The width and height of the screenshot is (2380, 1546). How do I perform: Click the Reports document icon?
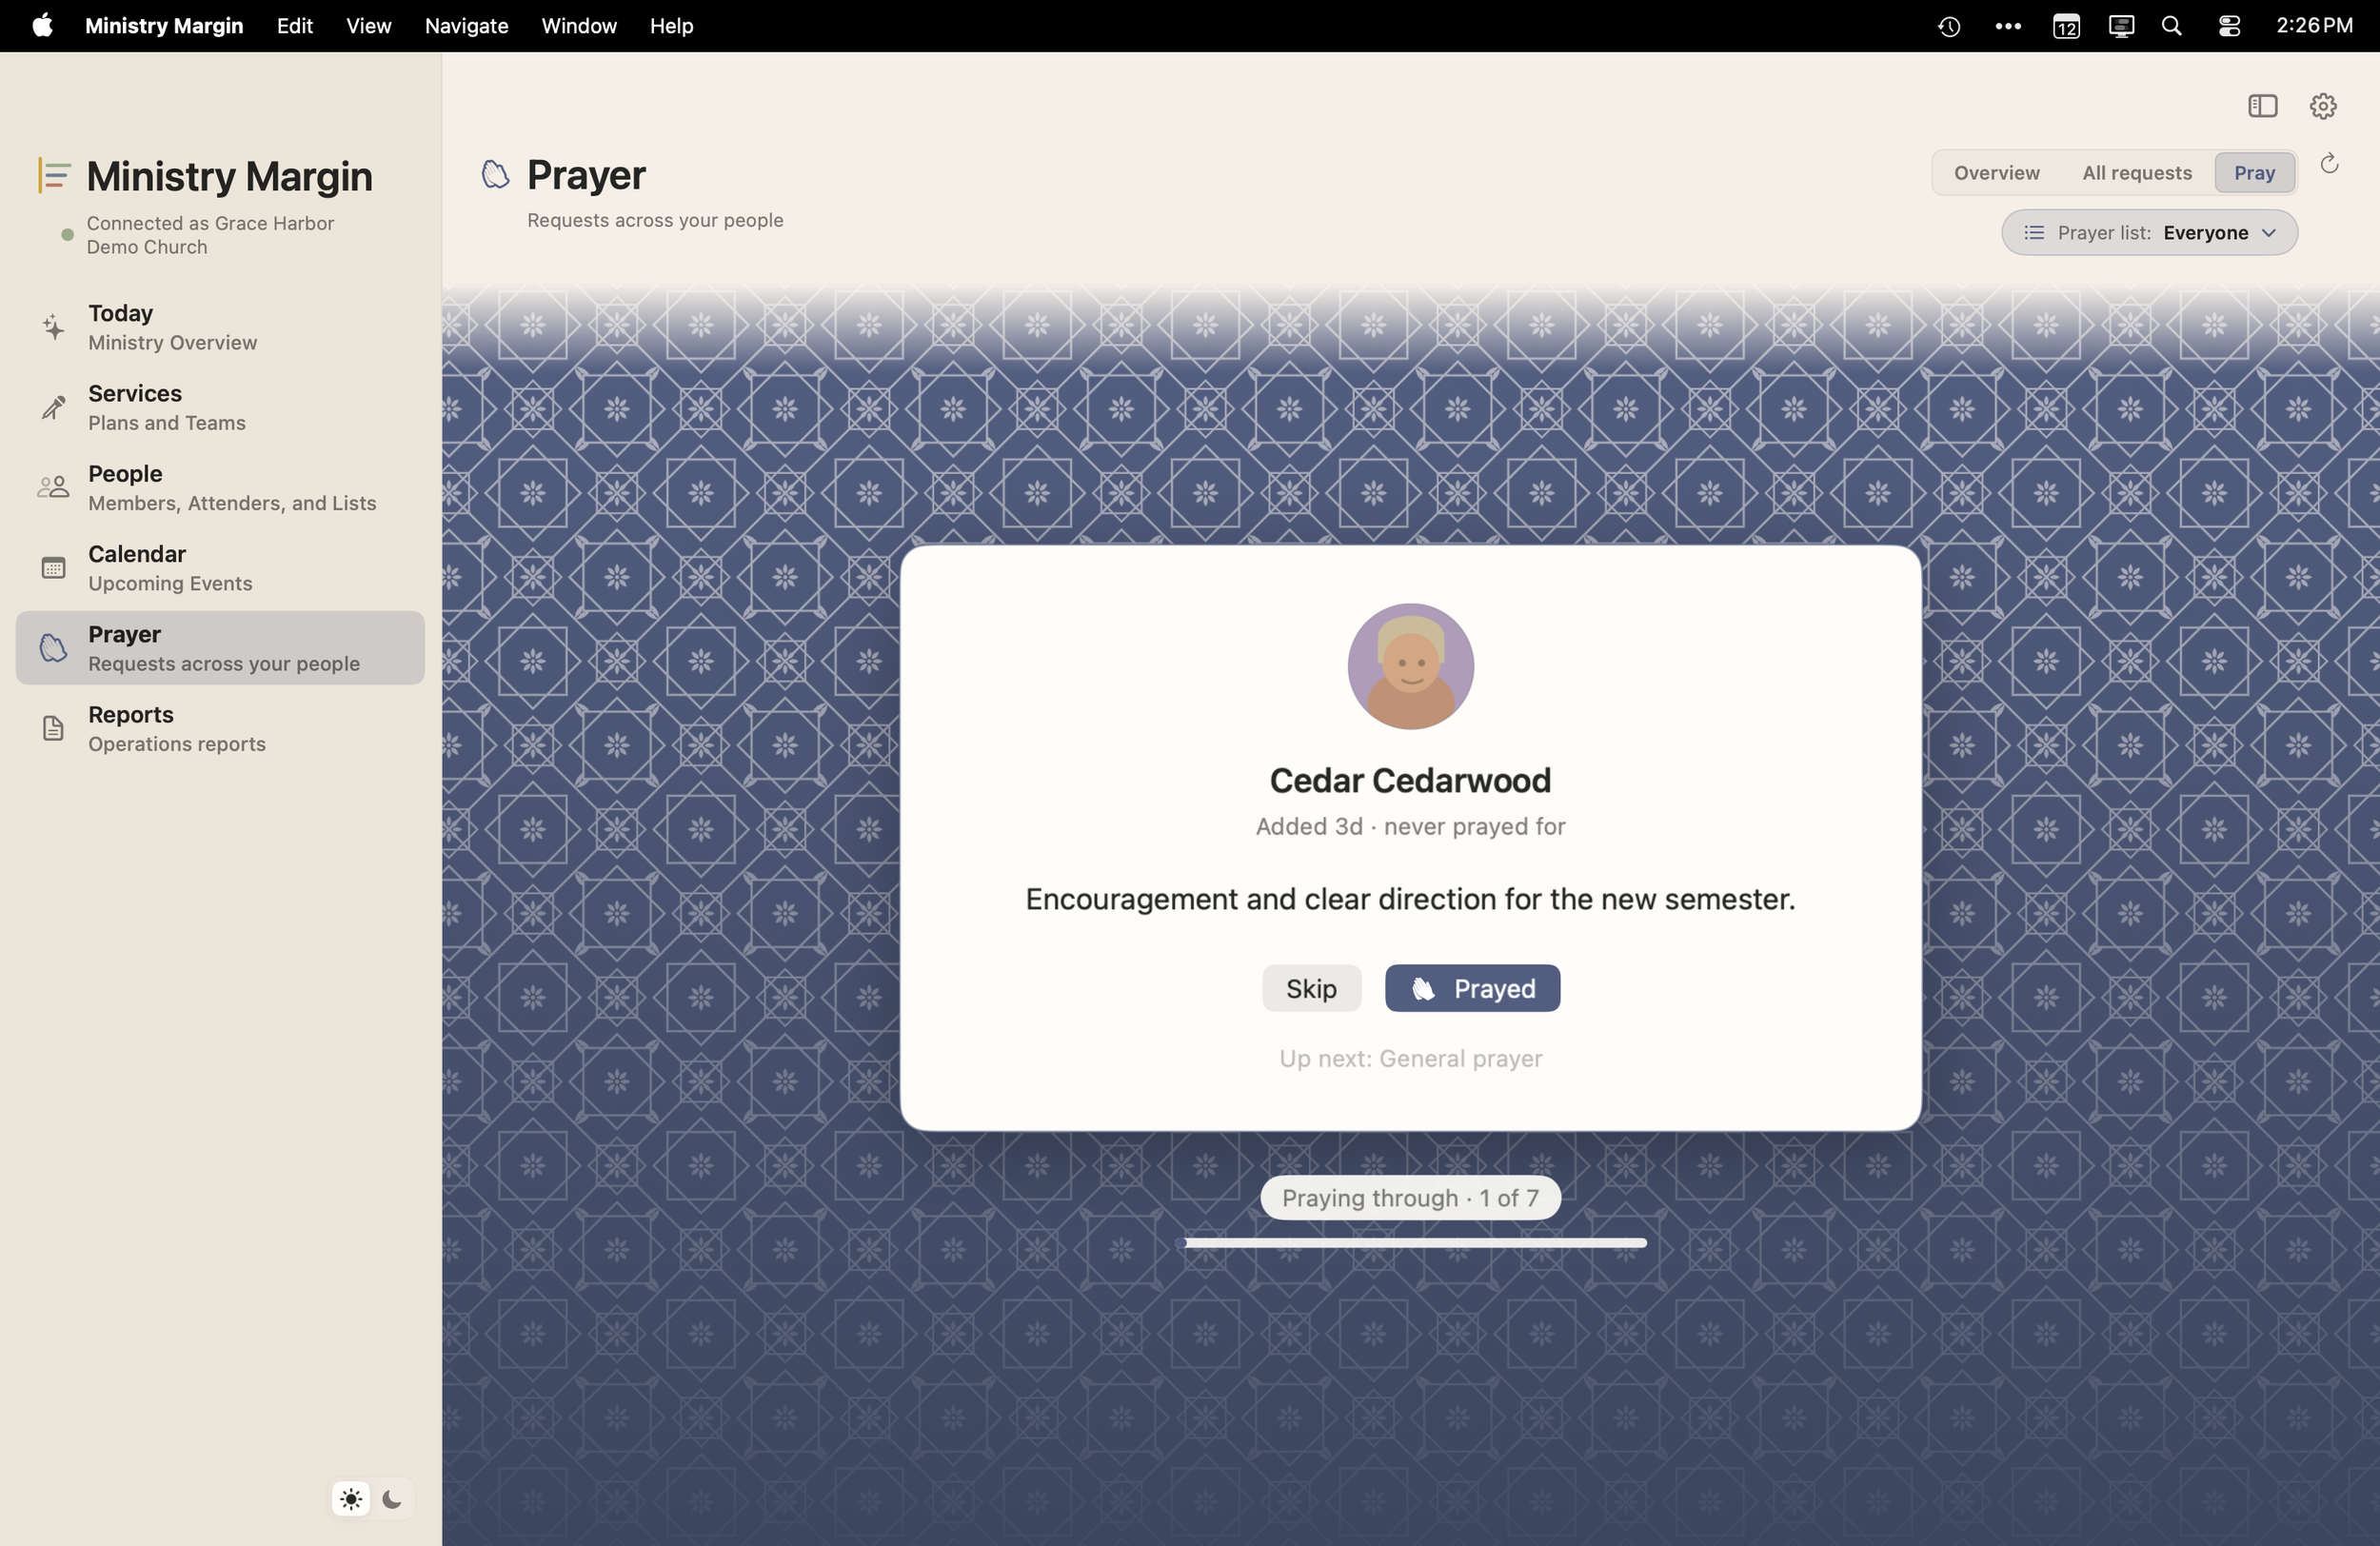pyautogui.click(x=53, y=728)
